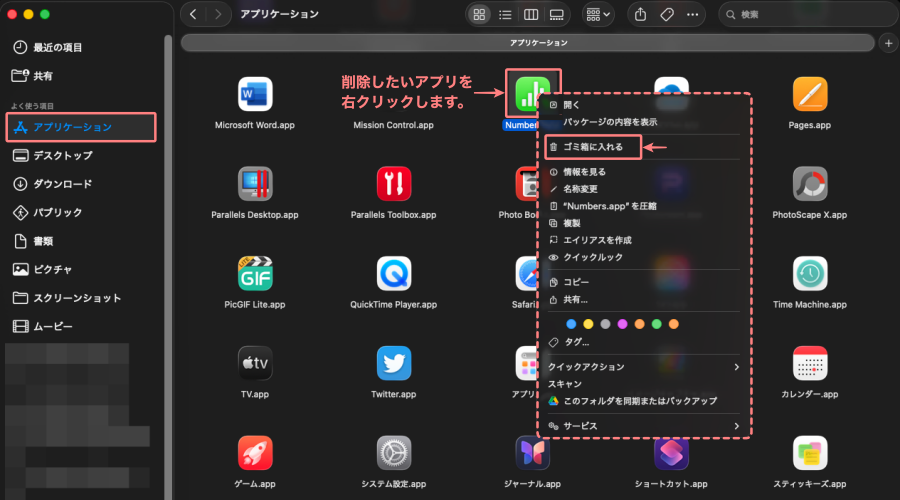900x500 pixels.
Task: Choose パッケージの内容を表示 in context menu
Action: pos(643,122)
